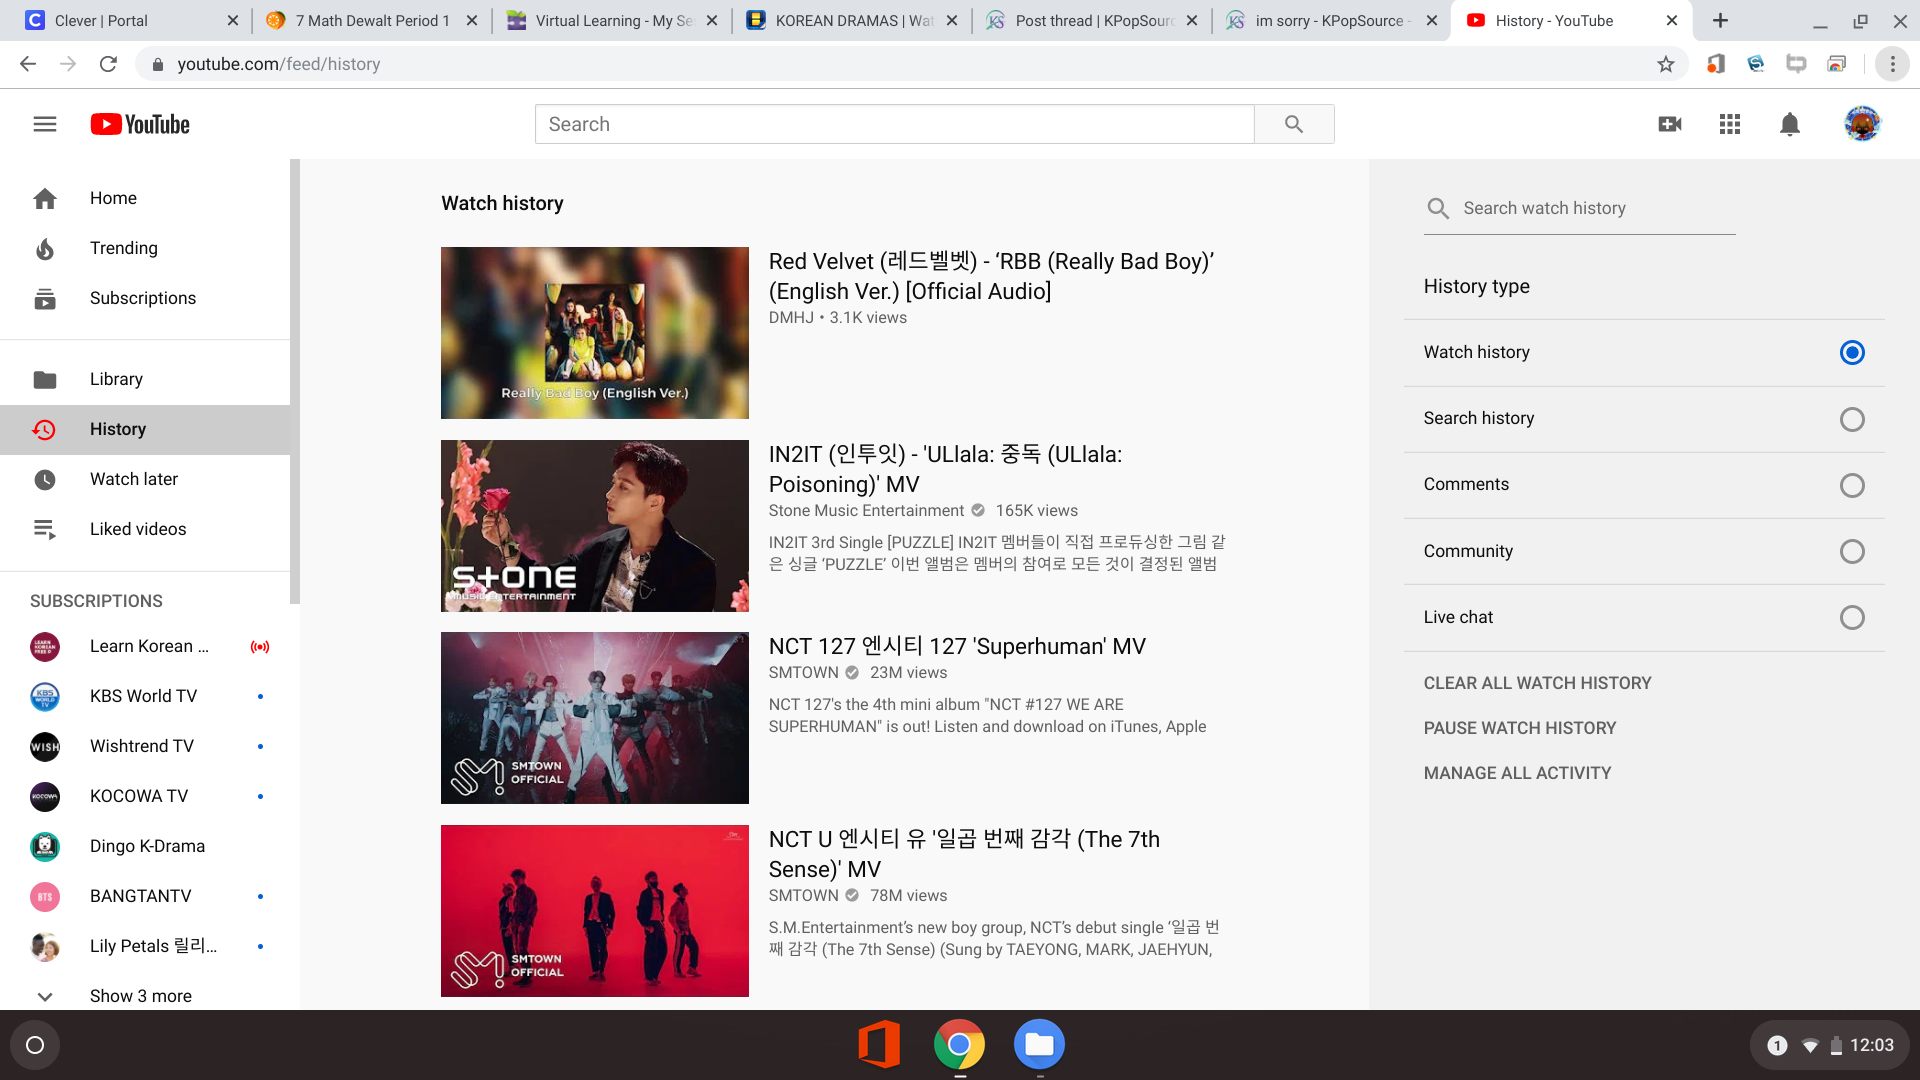This screenshot has width=1920, height=1080.
Task: Click the search magnifier button
Action: [1294, 124]
